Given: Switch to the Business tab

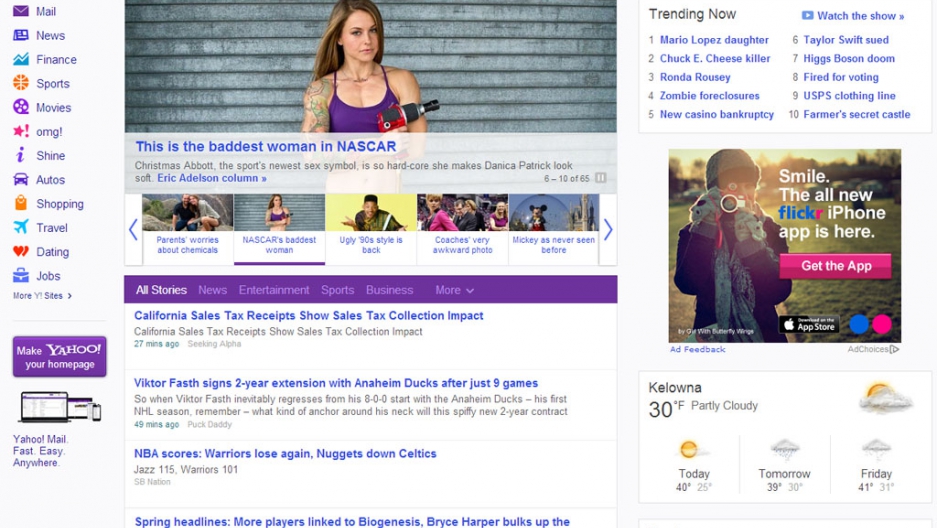Looking at the screenshot, I should pos(389,290).
